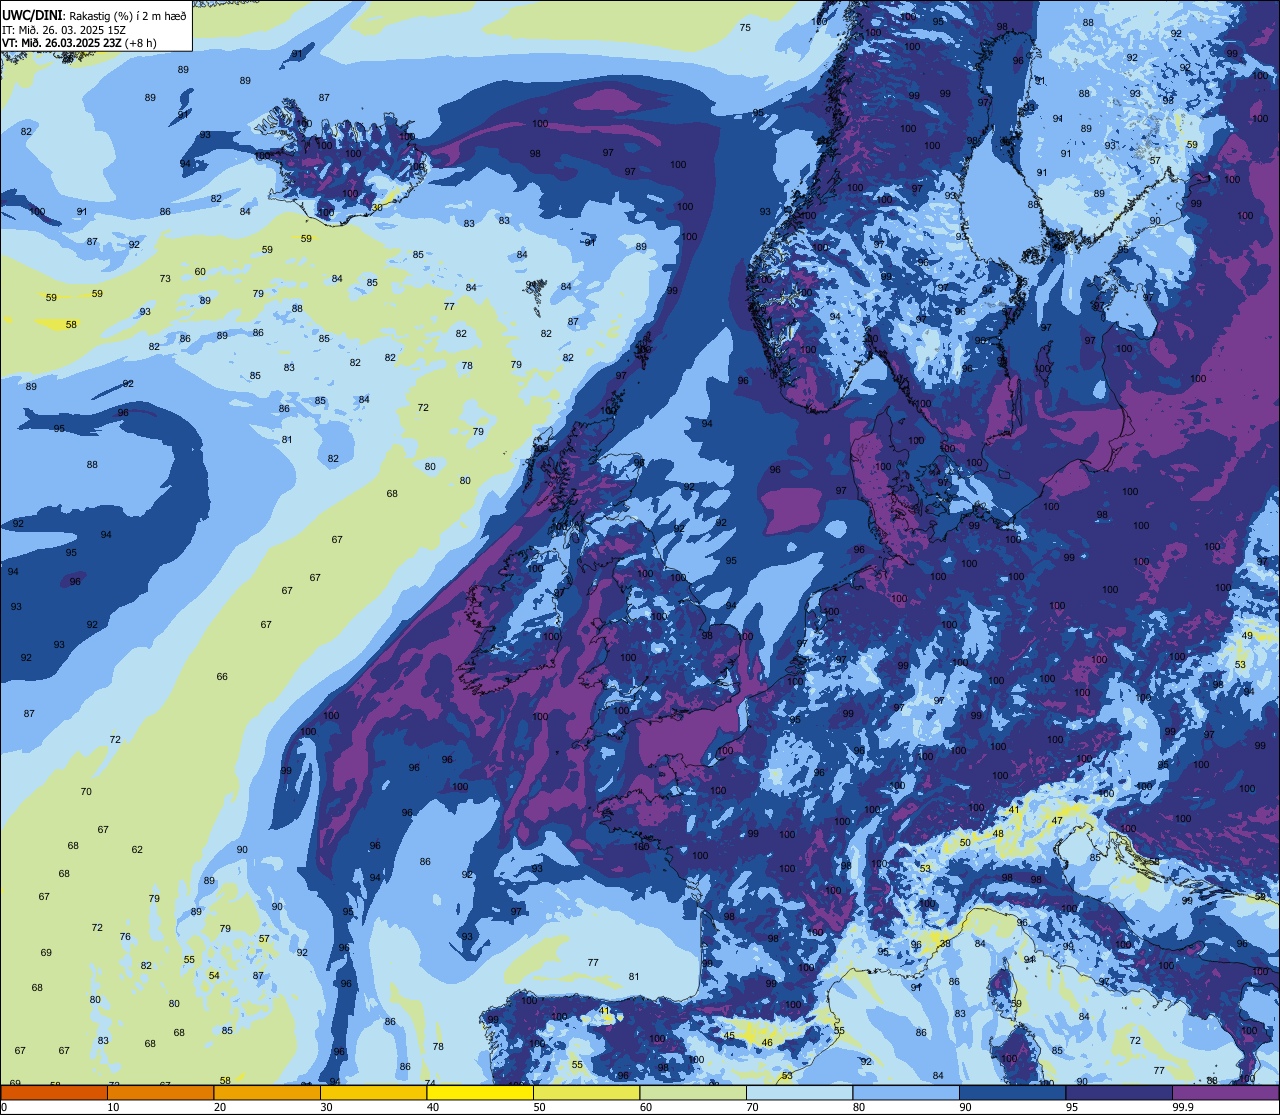
Task: Choose the light green 60–70 legend segment
Action: coord(693,1093)
